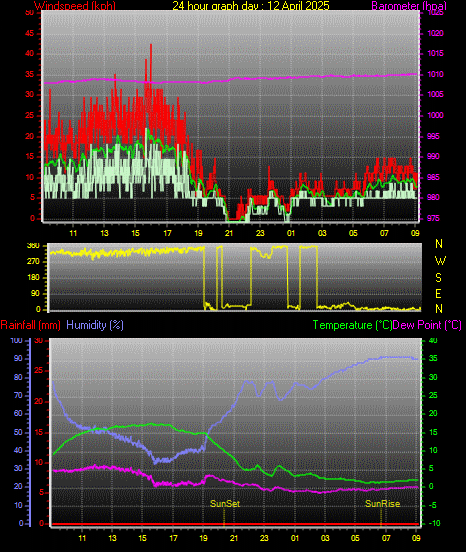Click the 45 windspeed axis value
The width and height of the screenshot is (466, 552).
[30, 33]
